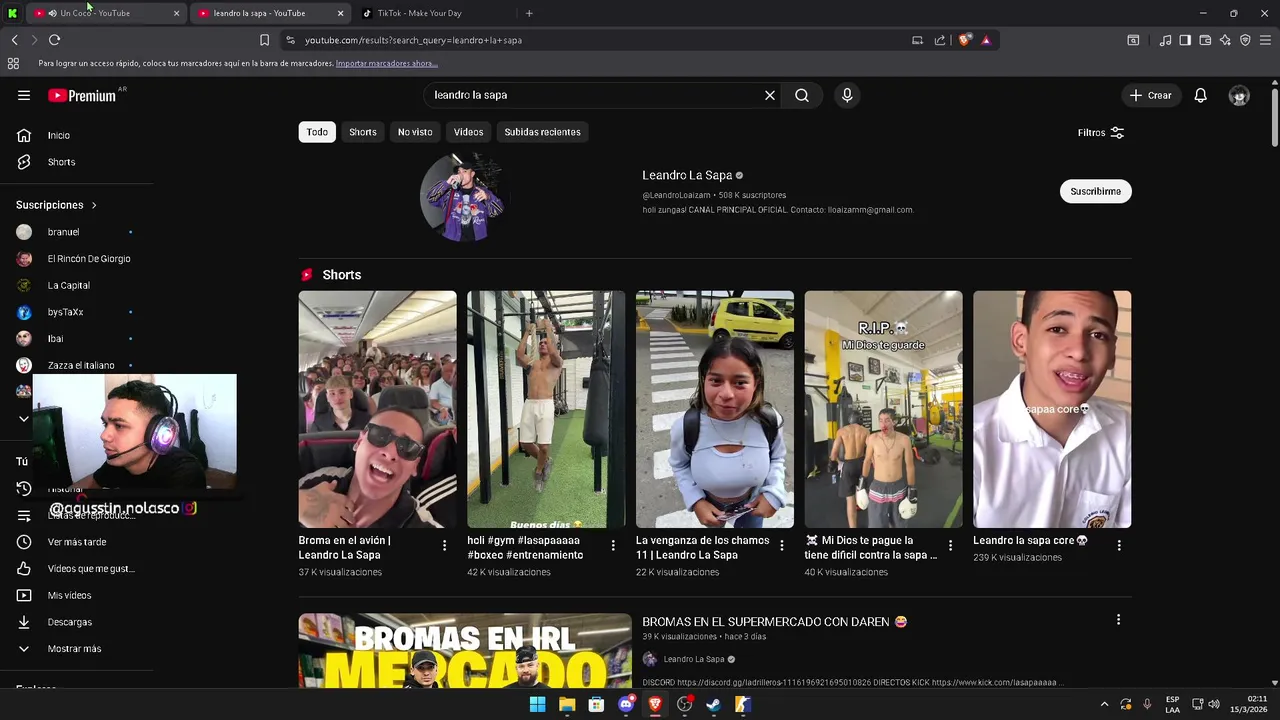Screen dimensions: 1280x720
Task: Open options menu for Broma en el avión
Action: coord(444,545)
